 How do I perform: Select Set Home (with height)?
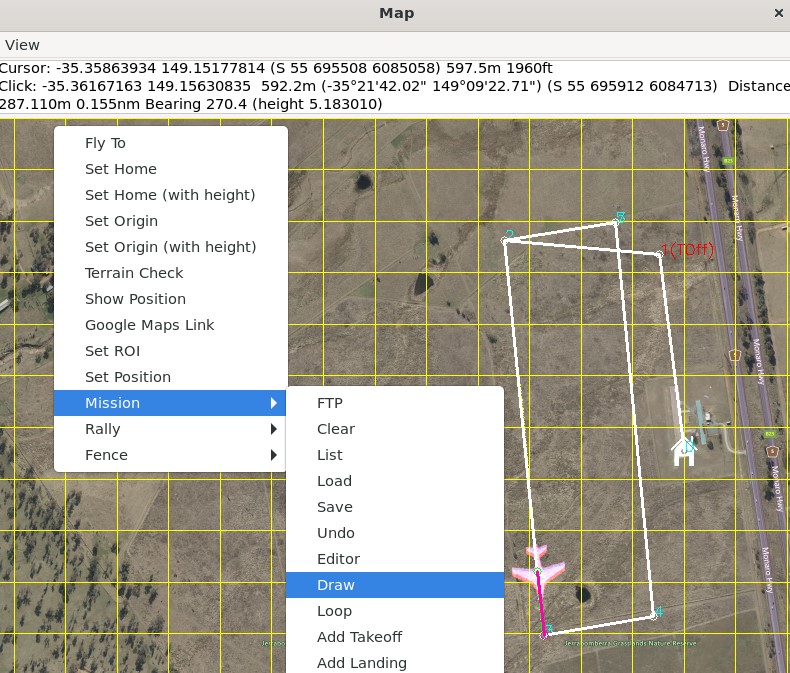point(170,195)
